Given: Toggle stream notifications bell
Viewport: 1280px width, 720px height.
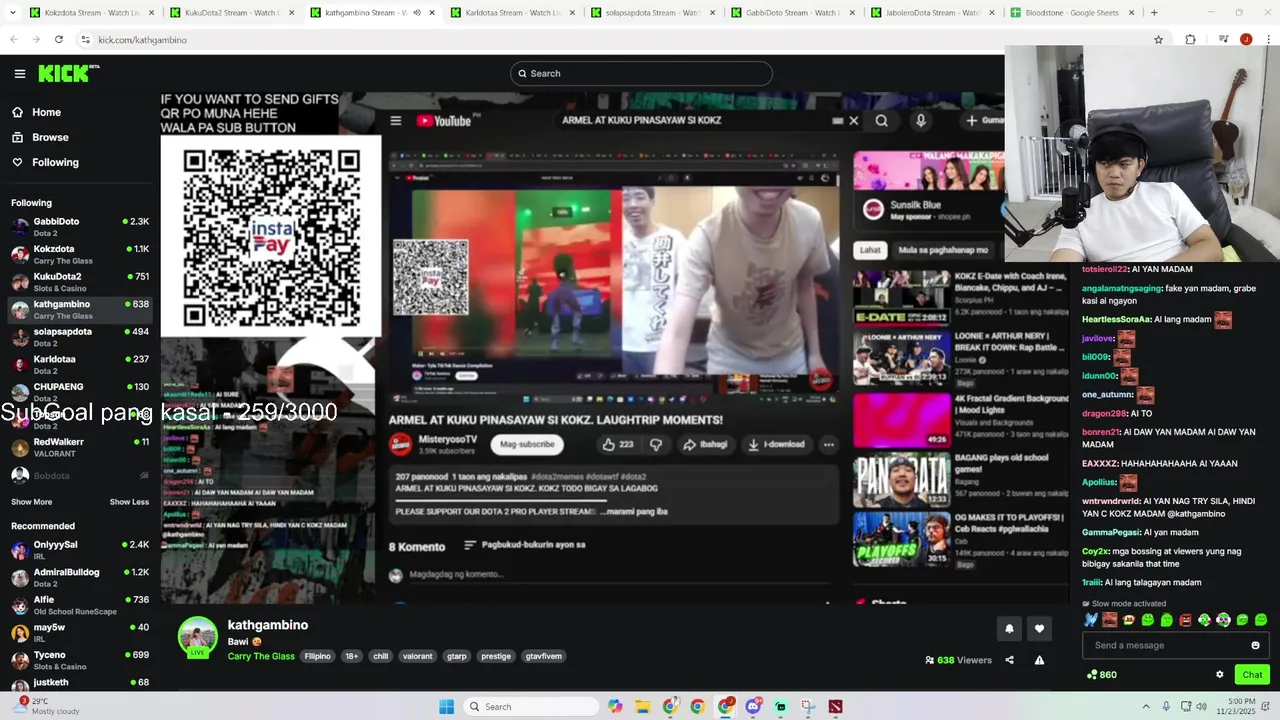Looking at the screenshot, I should [x=1009, y=628].
